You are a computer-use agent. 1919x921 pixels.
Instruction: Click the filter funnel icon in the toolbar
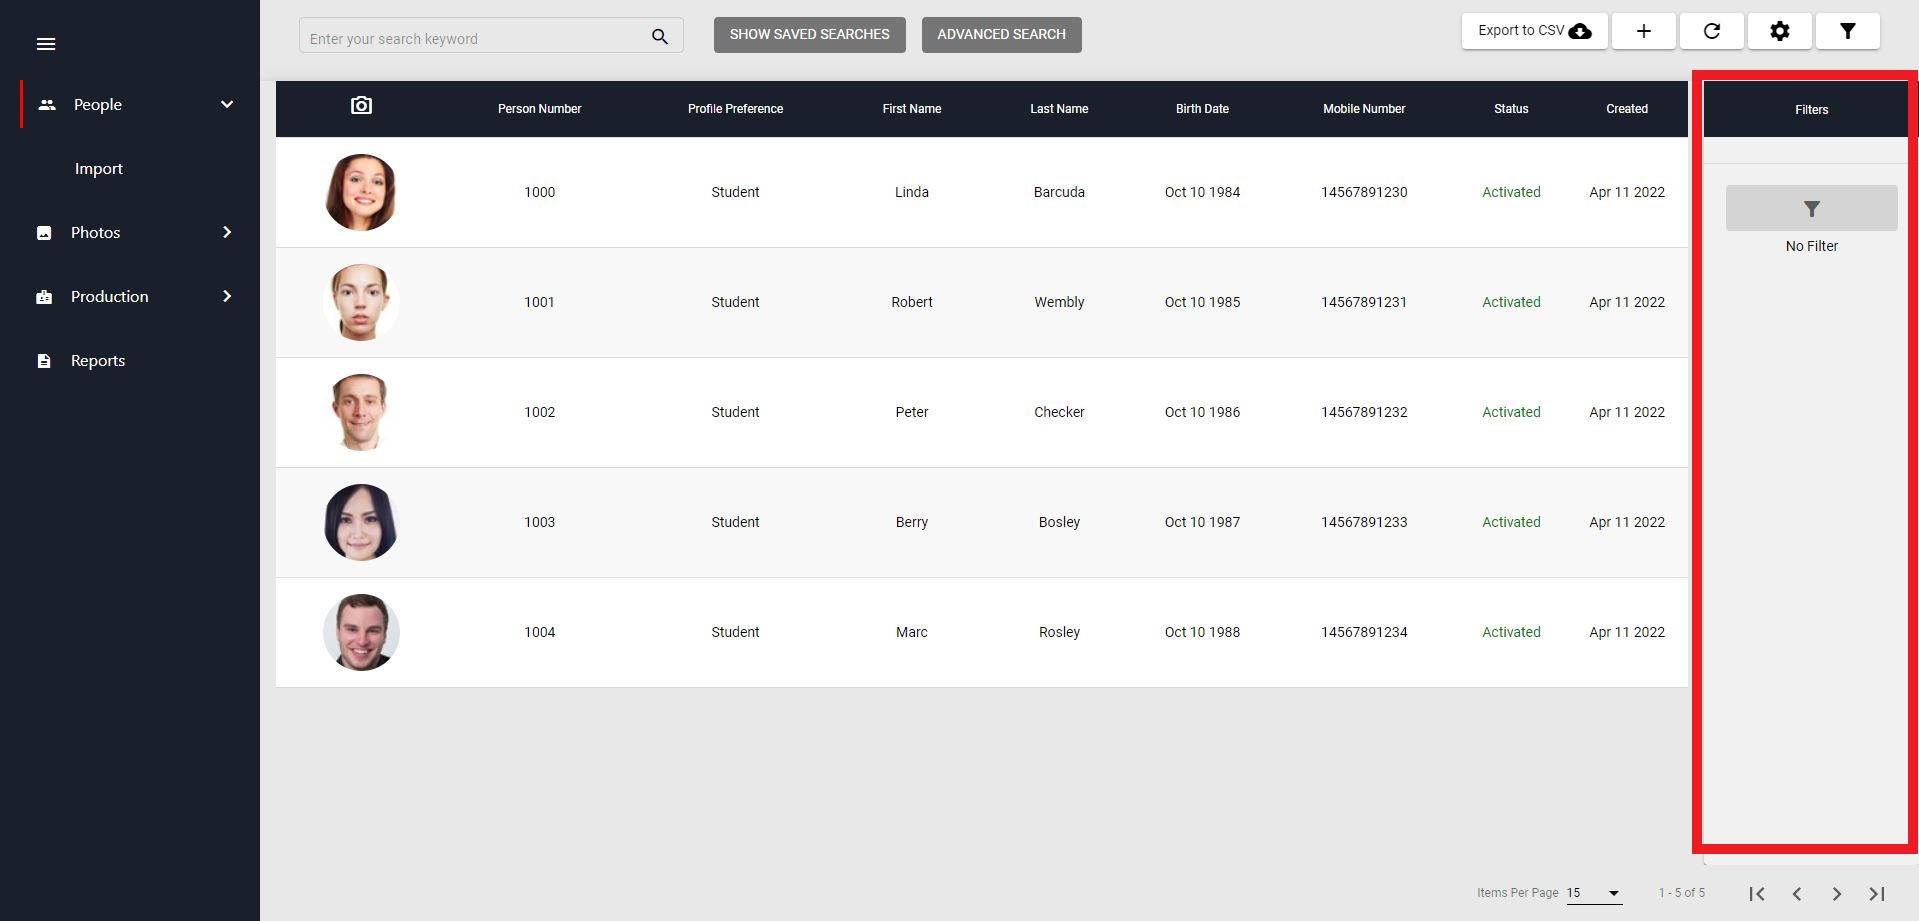(x=1847, y=31)
